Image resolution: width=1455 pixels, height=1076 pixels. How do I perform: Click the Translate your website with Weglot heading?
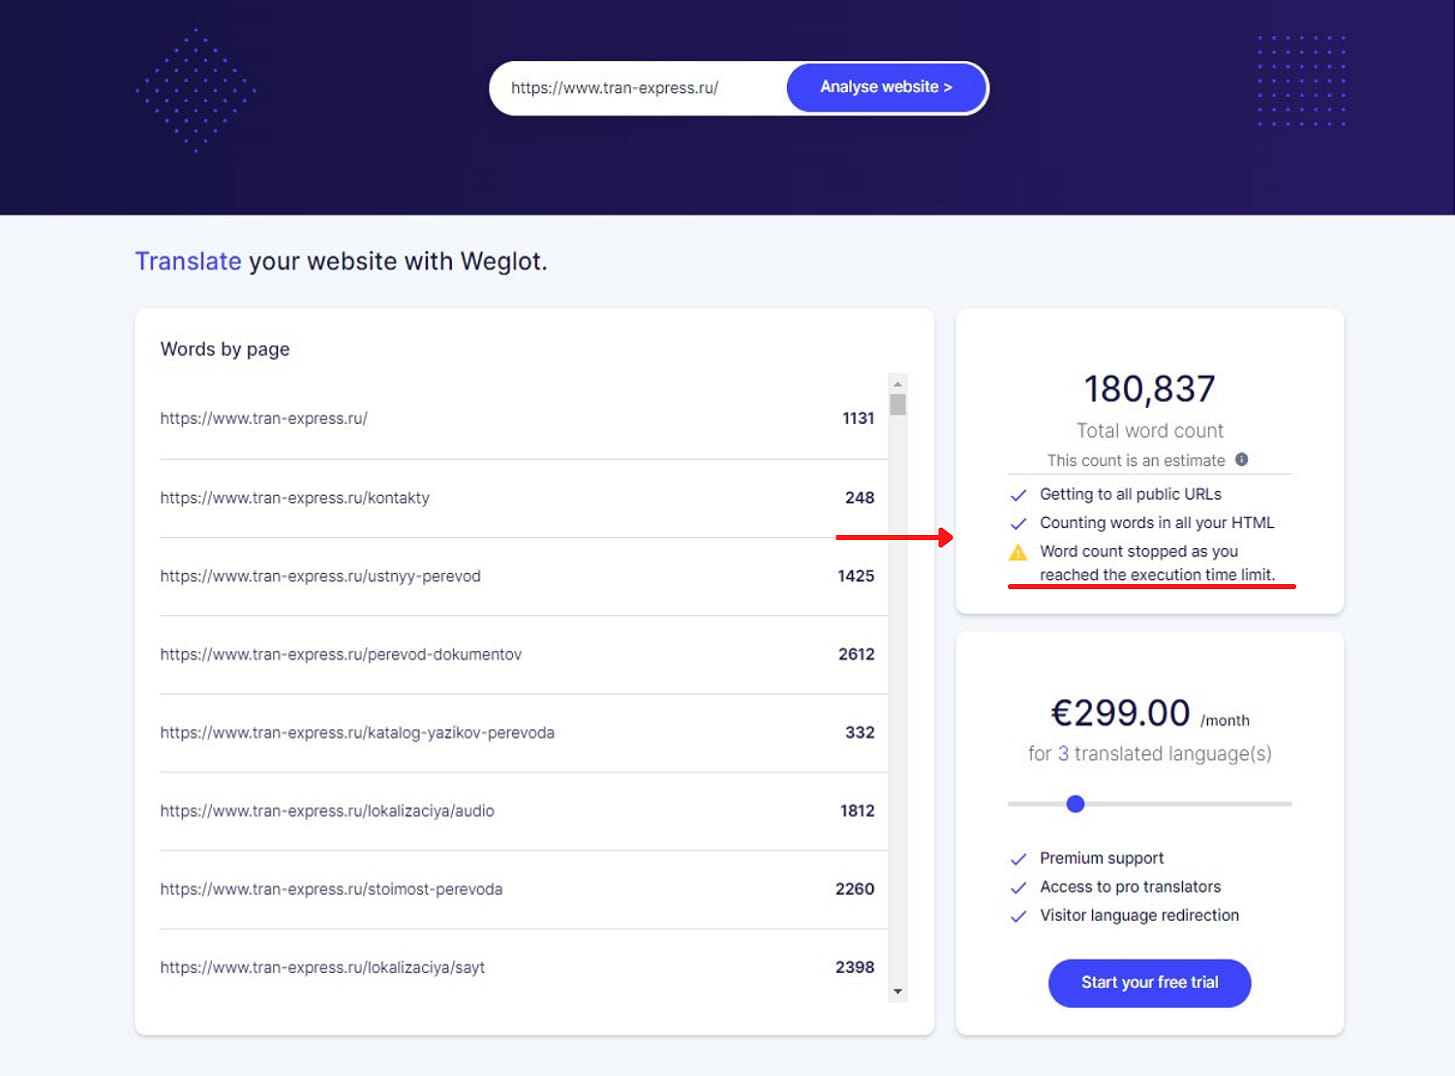[x=341, y=262]
